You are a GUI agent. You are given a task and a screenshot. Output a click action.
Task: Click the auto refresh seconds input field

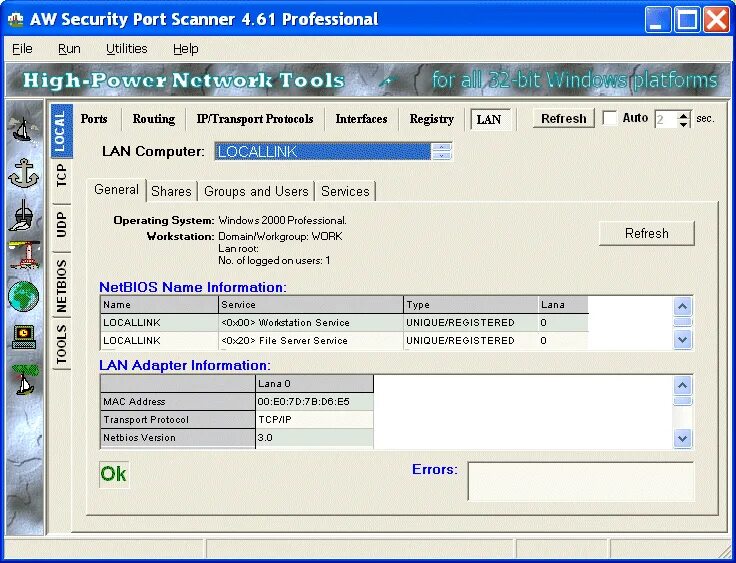pos(666,119)
